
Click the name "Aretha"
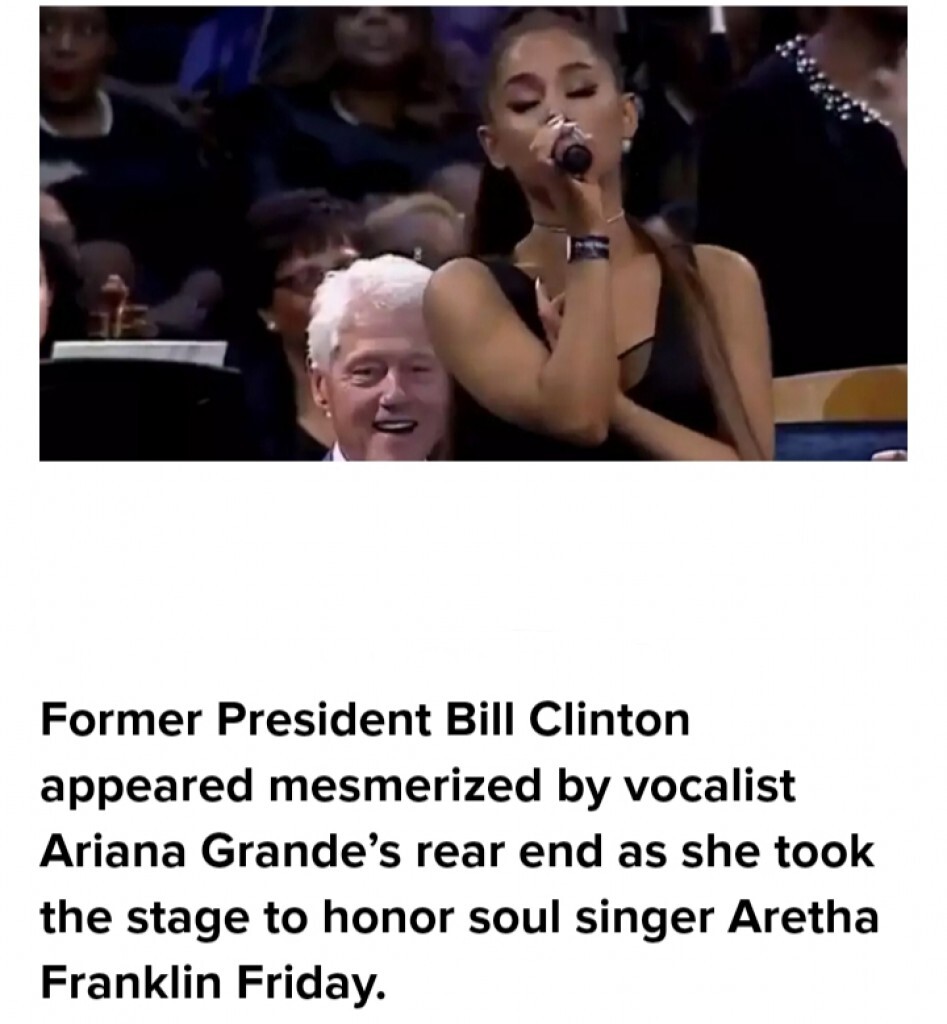click(x=803, y=917)
